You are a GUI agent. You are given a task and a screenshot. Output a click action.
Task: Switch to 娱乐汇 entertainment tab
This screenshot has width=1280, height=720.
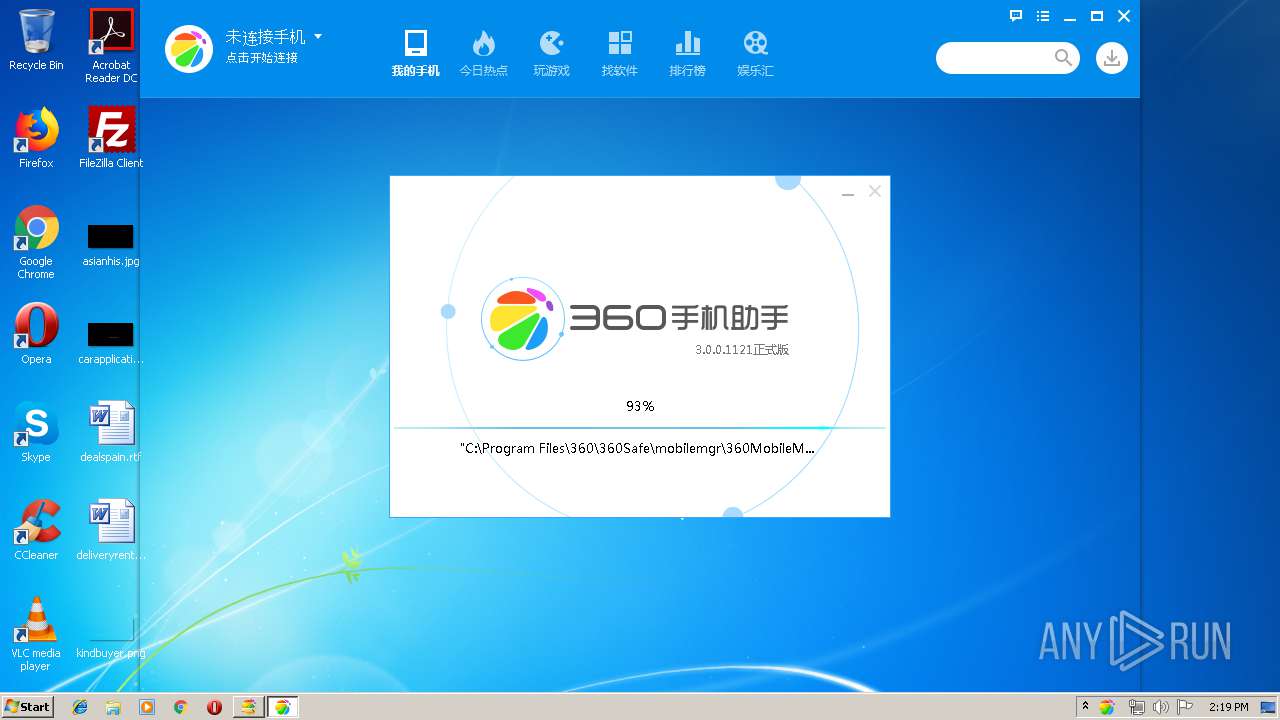pos(755,54)
